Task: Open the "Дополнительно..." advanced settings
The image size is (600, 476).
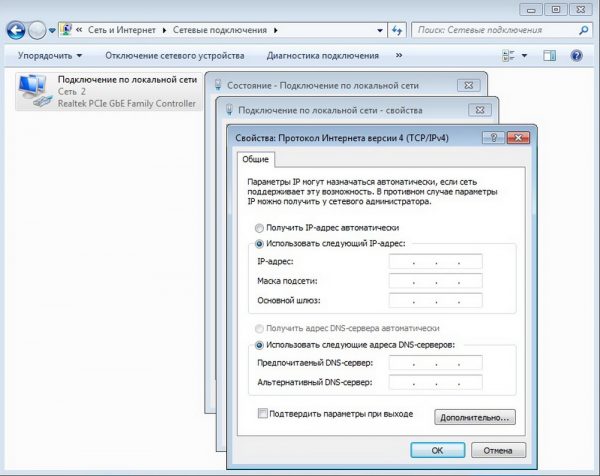Action: (475, 417)
